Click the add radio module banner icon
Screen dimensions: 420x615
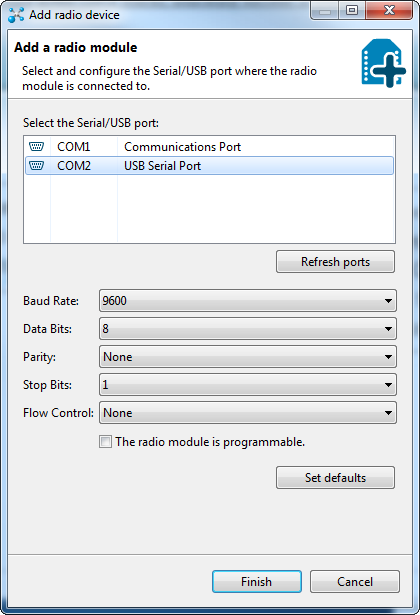[x=383, y=63]
